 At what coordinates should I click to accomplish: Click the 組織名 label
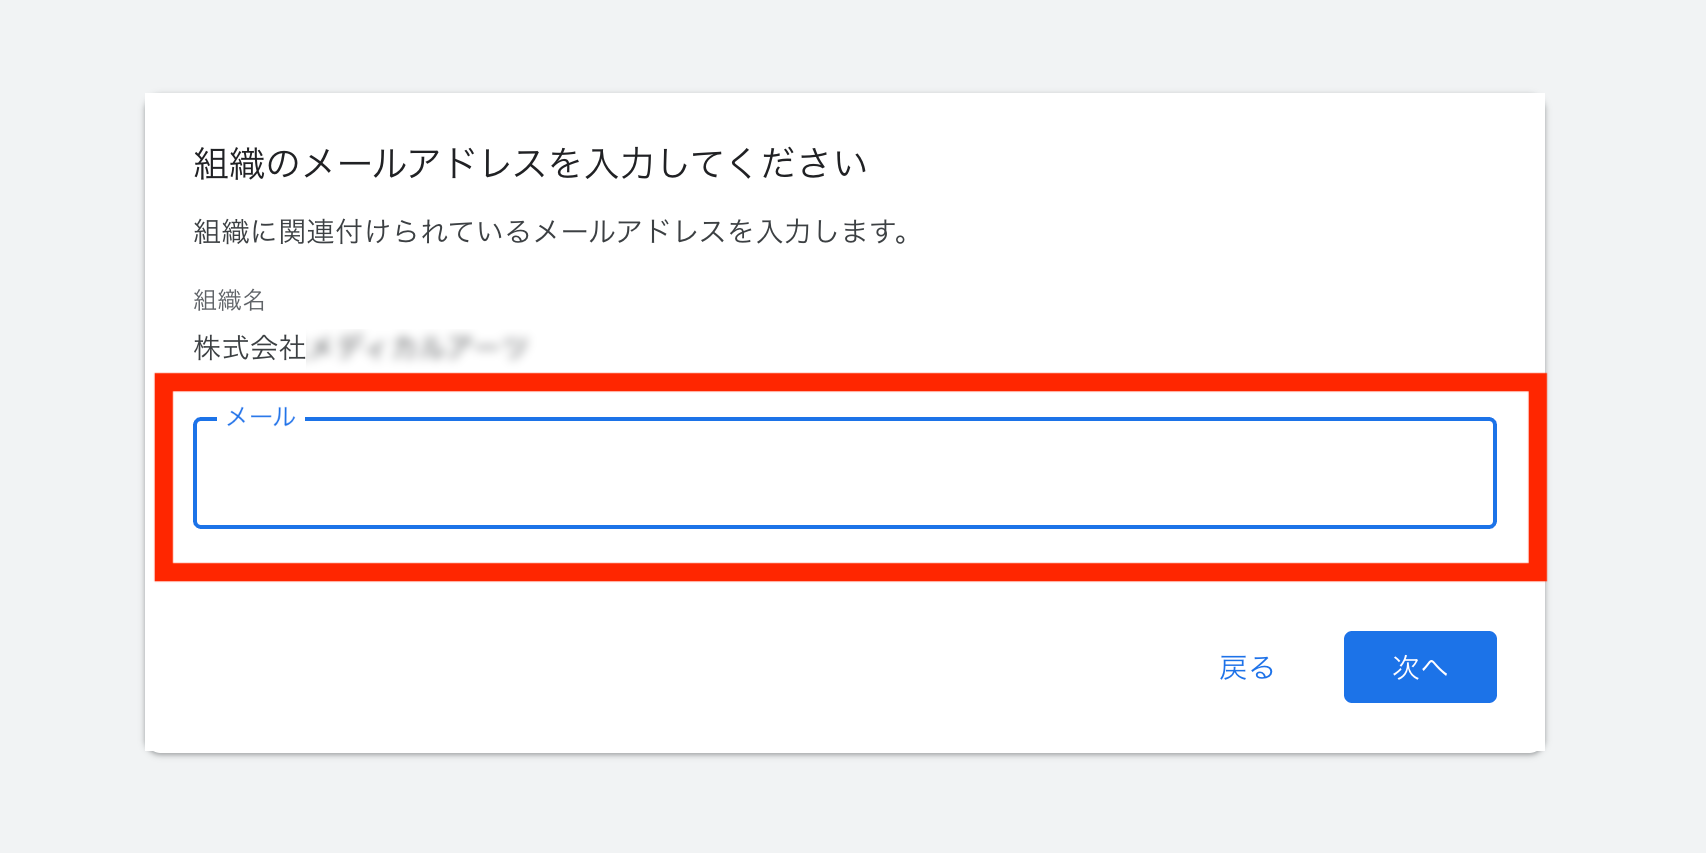(229, 300)
